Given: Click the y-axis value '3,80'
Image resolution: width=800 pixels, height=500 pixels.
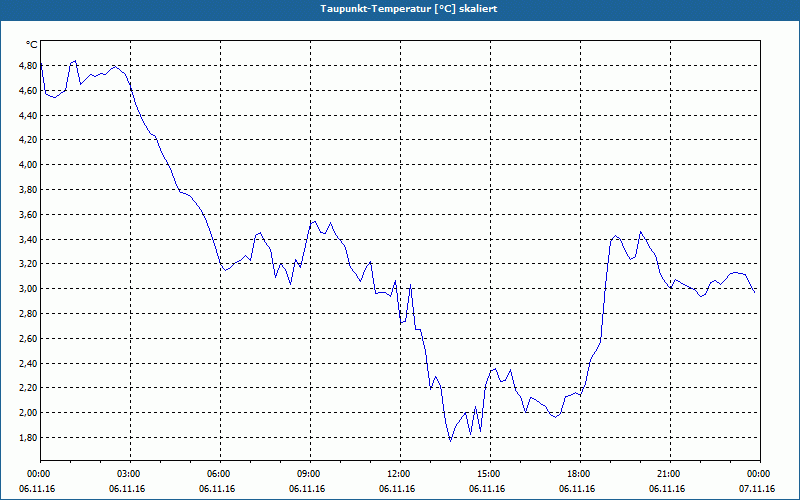Looking at the screenshot, I should coord(29,190).
